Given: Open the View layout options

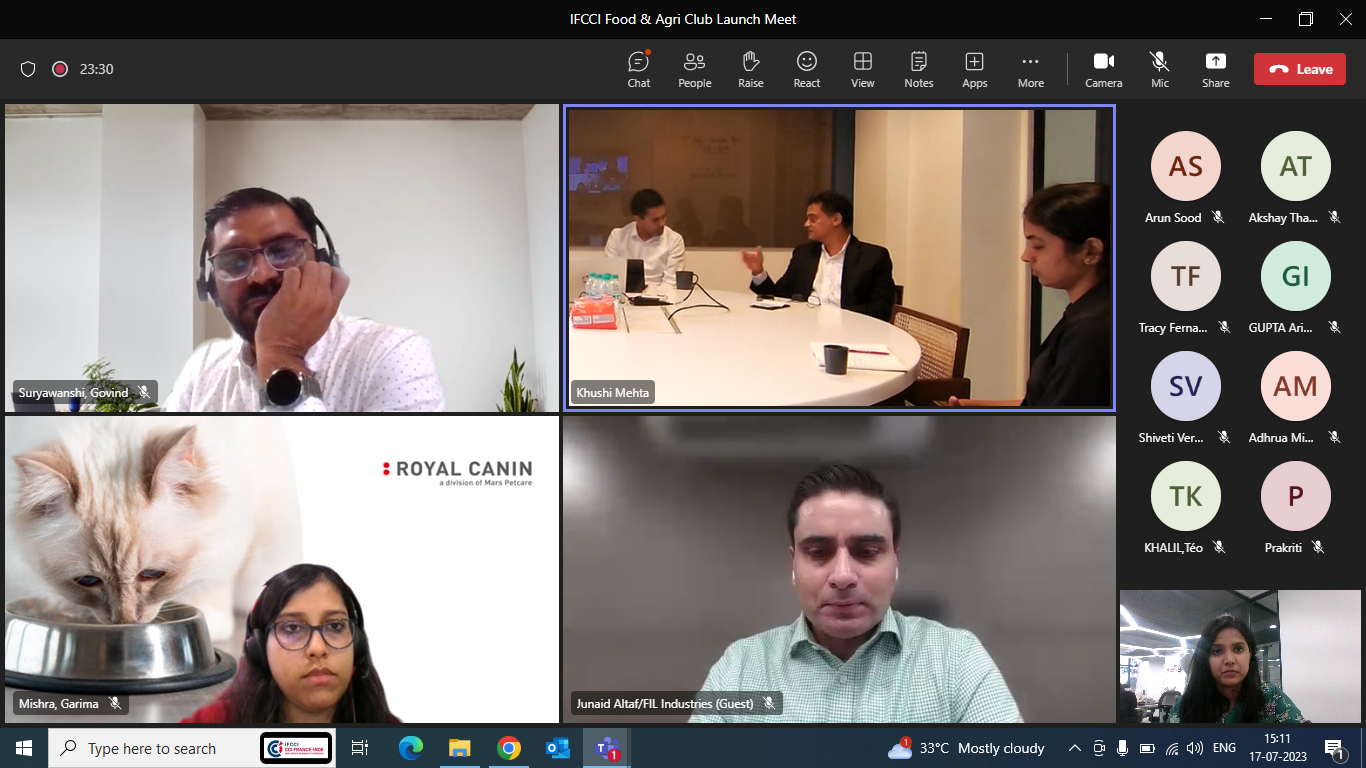Looking at the screenshot, I should [862, 69].
